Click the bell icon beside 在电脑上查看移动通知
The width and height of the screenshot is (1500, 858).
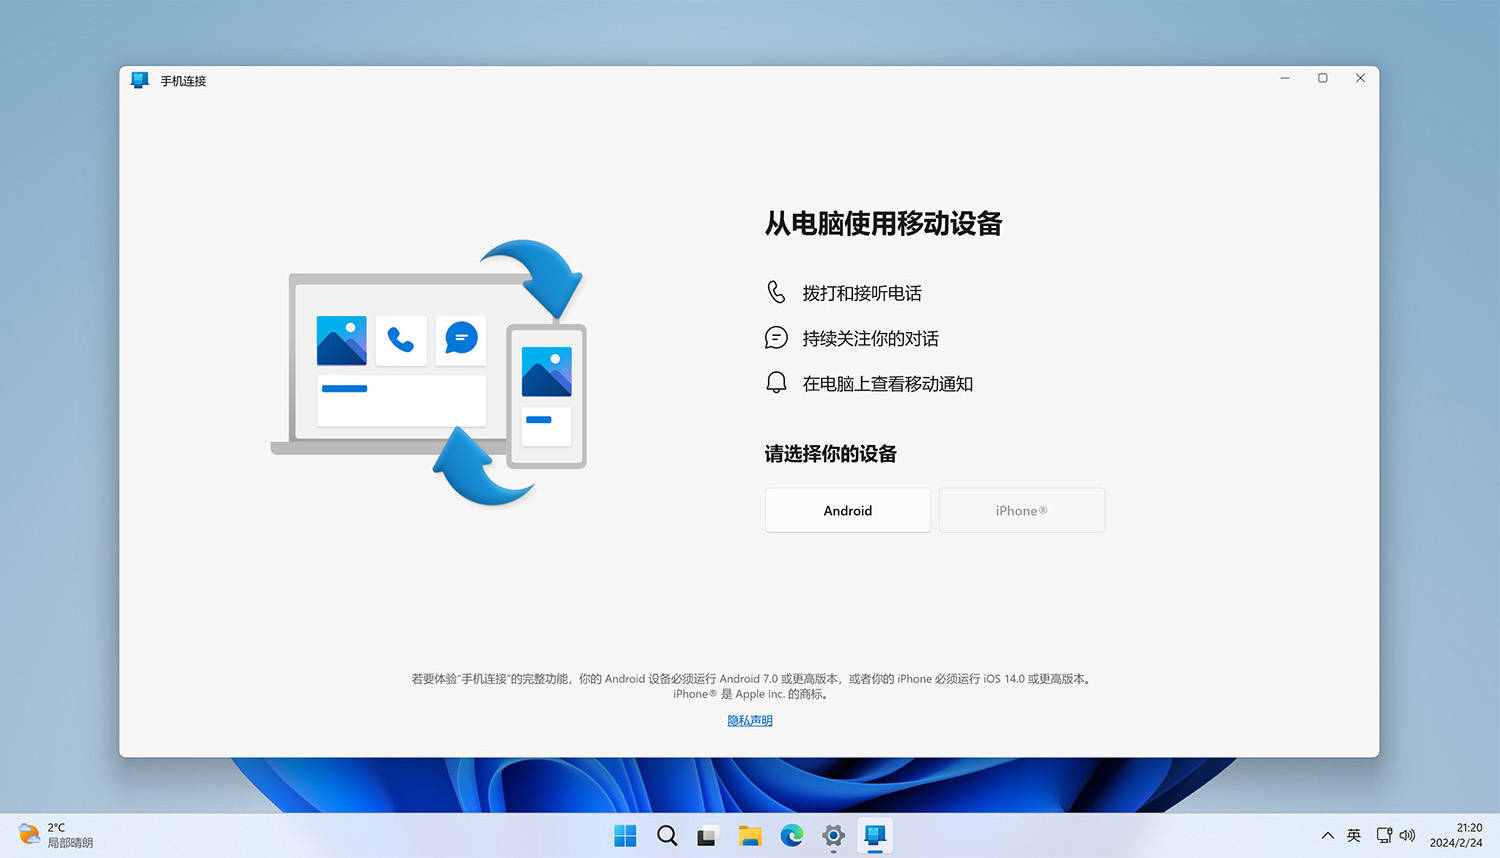tap(776, 383)
